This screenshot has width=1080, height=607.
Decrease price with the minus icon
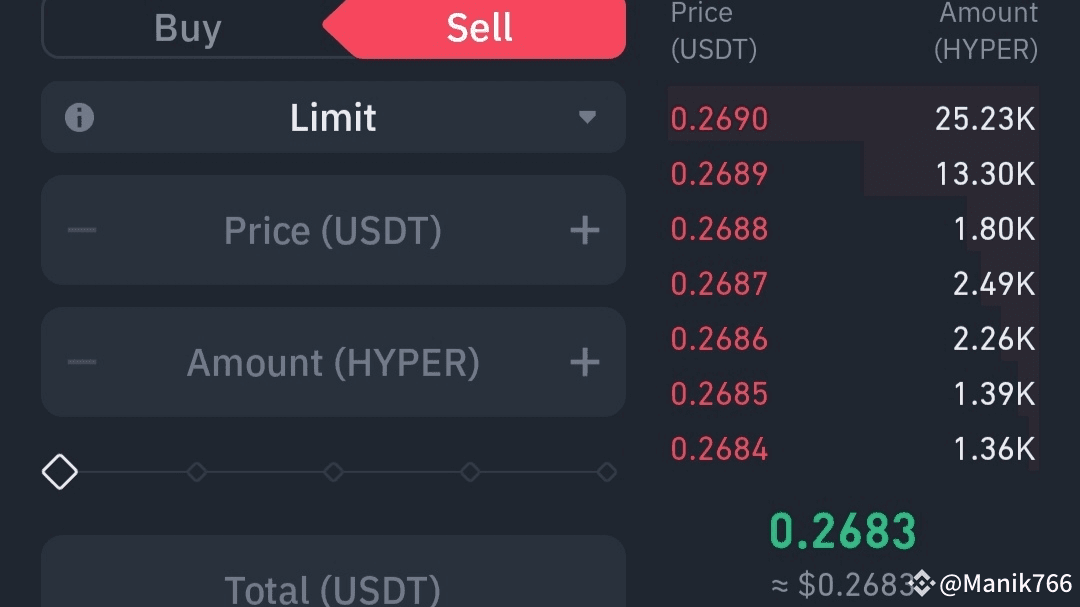pyautogui.click(x=82, y=231)
